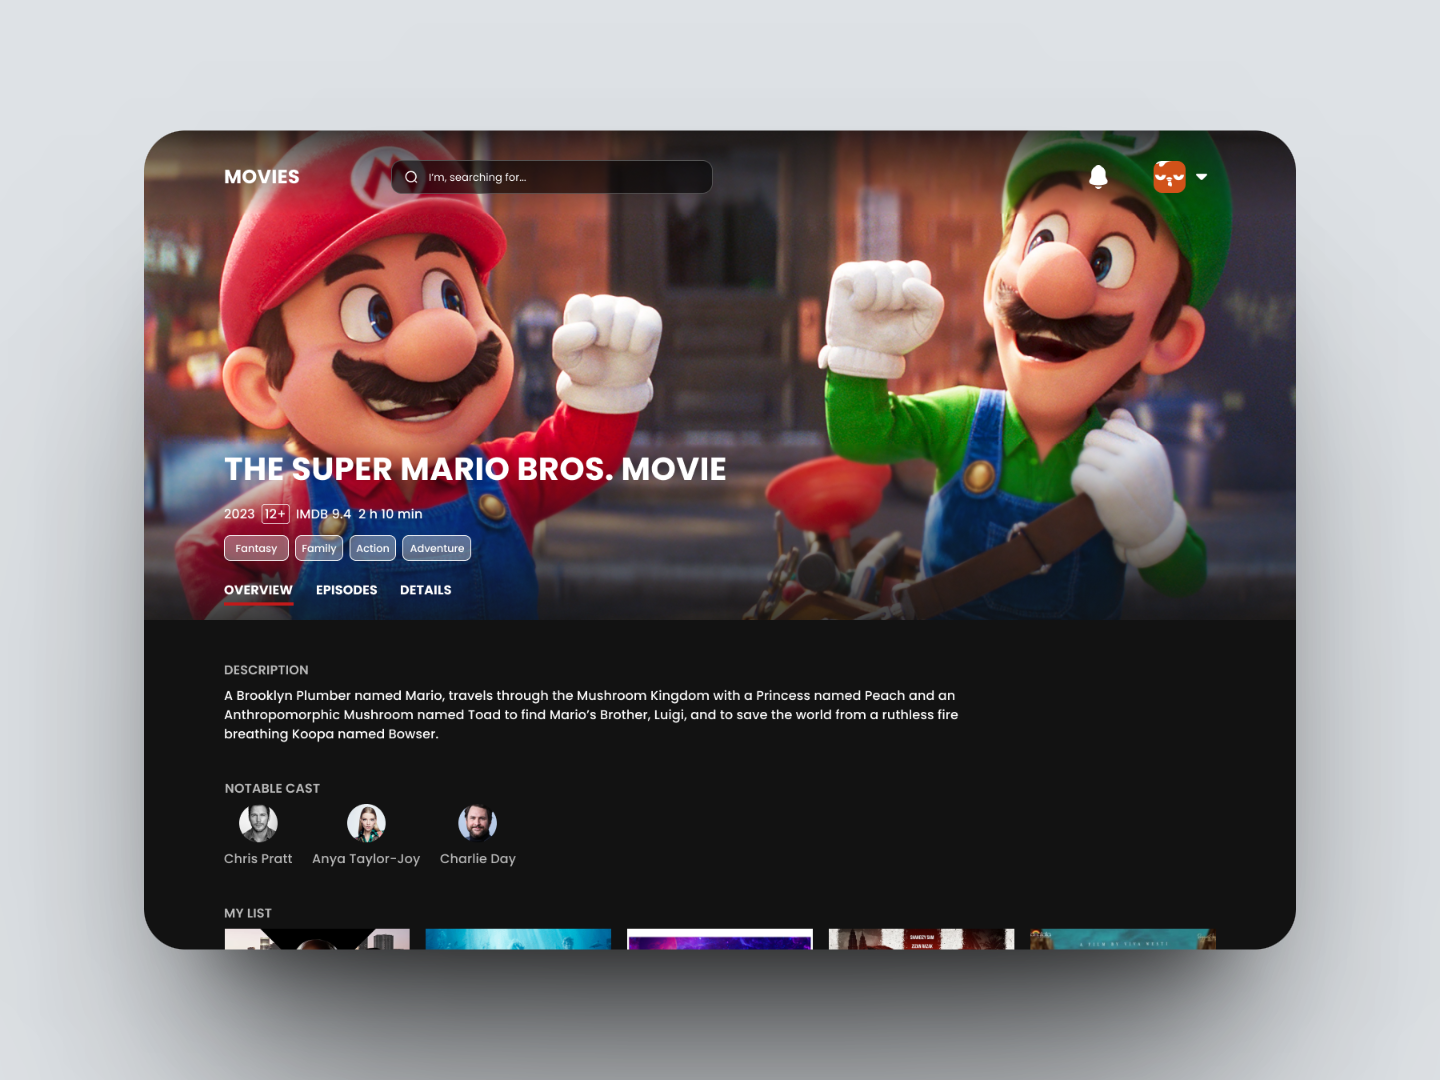Select the Family genre tag
Image resolution: width=1440 pixels, height=1080 pixels.
click(318, 548)
